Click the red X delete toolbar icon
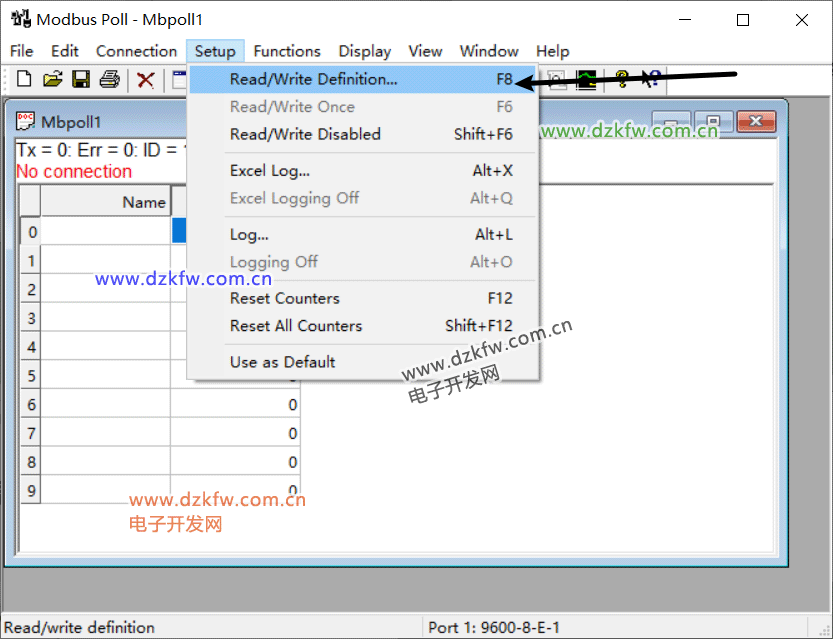Screen dimensions: 833x639 coord(146,80)
